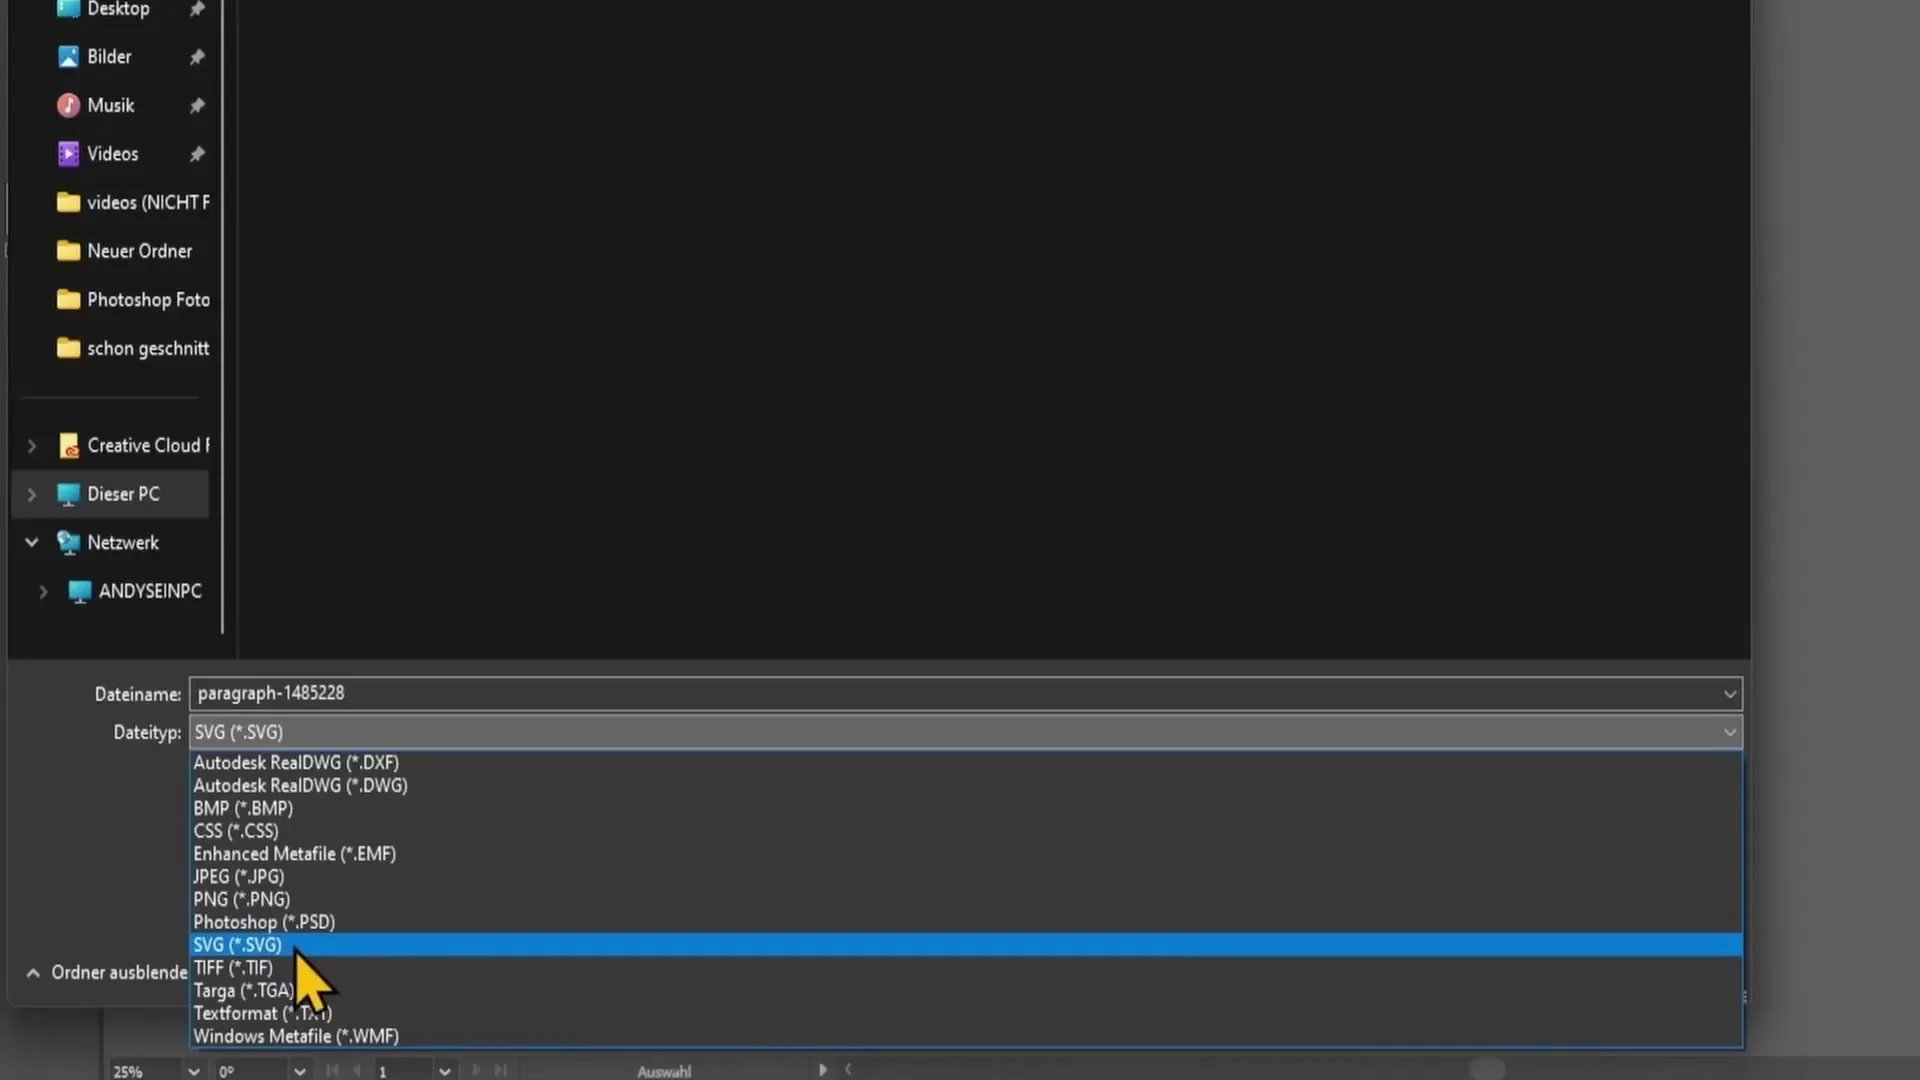Select CSS (*.CSS) export format
Image resolution: width=1920 pixels, height=1080 pixels.
coord(235,831)
